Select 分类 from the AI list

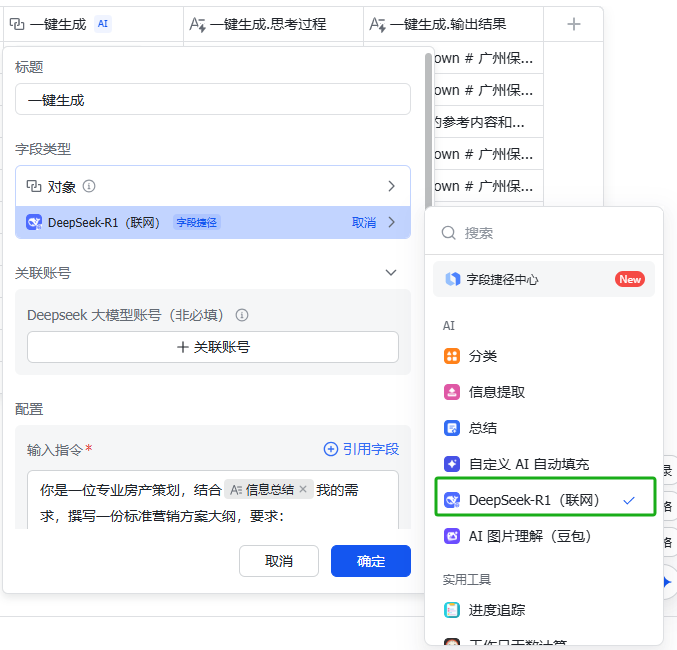click(x=544, y=356)
